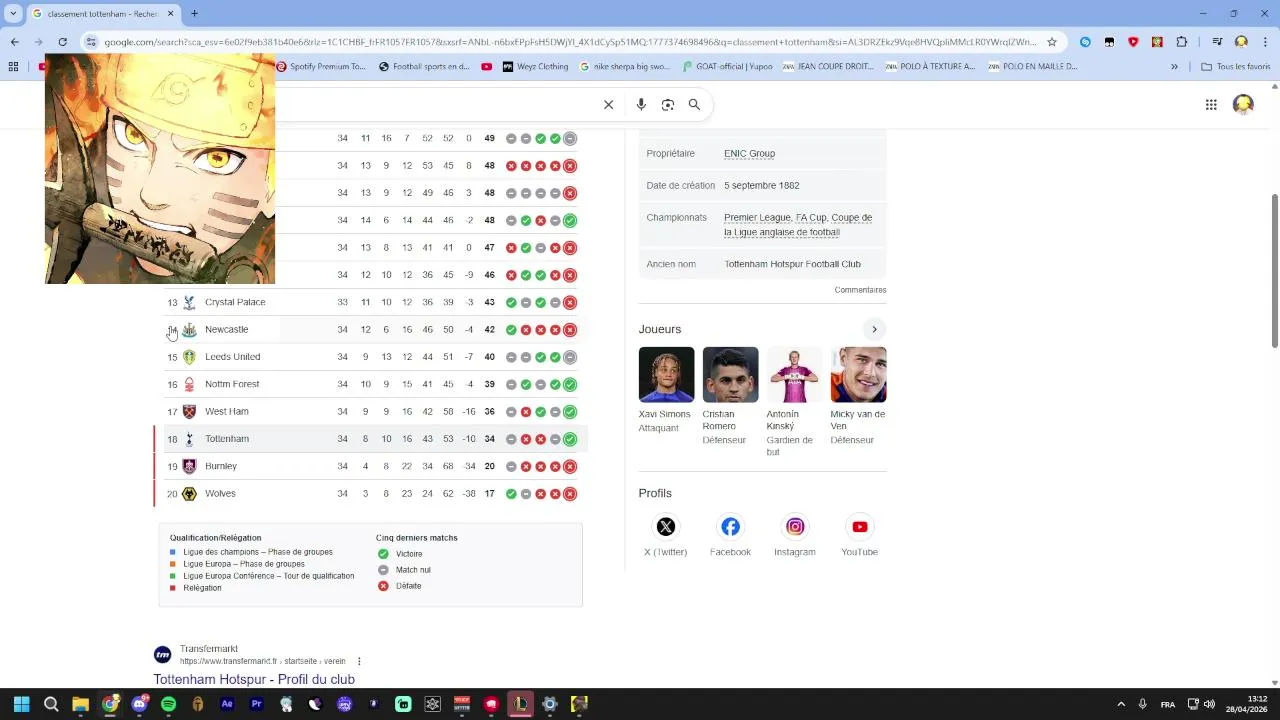Screen dimensions: 1280x720
Task: Click the ENIC Group owner link
Action: [749, 153]
